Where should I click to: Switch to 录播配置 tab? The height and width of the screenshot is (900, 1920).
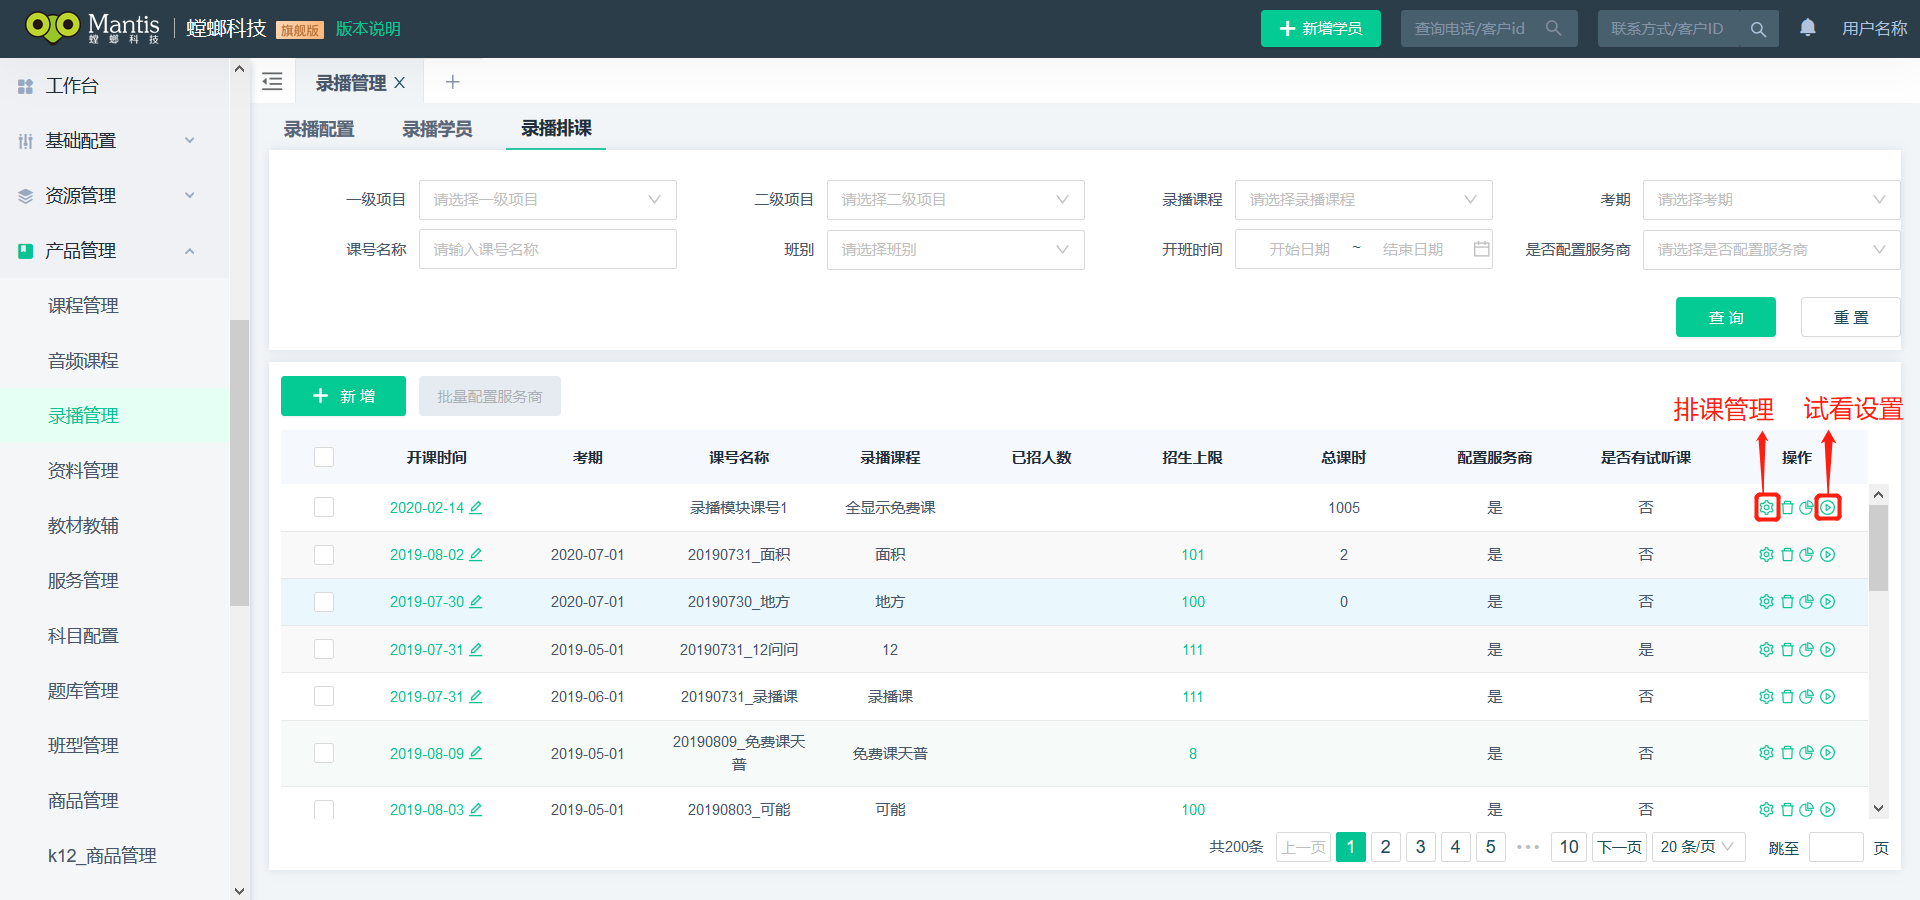tap(319, 129)
